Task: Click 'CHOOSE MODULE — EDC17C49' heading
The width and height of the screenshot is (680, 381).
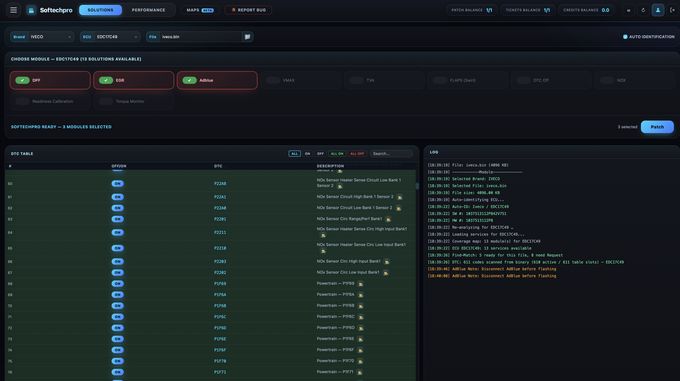Action: coord(76,59)
